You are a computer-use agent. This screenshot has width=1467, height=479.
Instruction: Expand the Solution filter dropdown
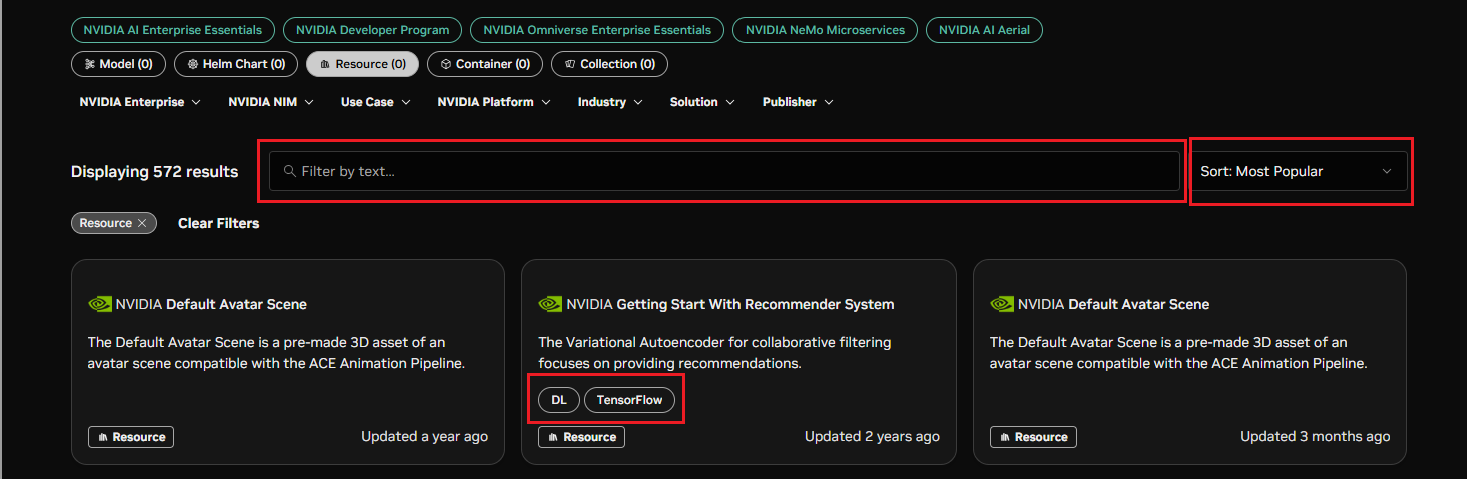pyautogui.click(x=702, y=102)
